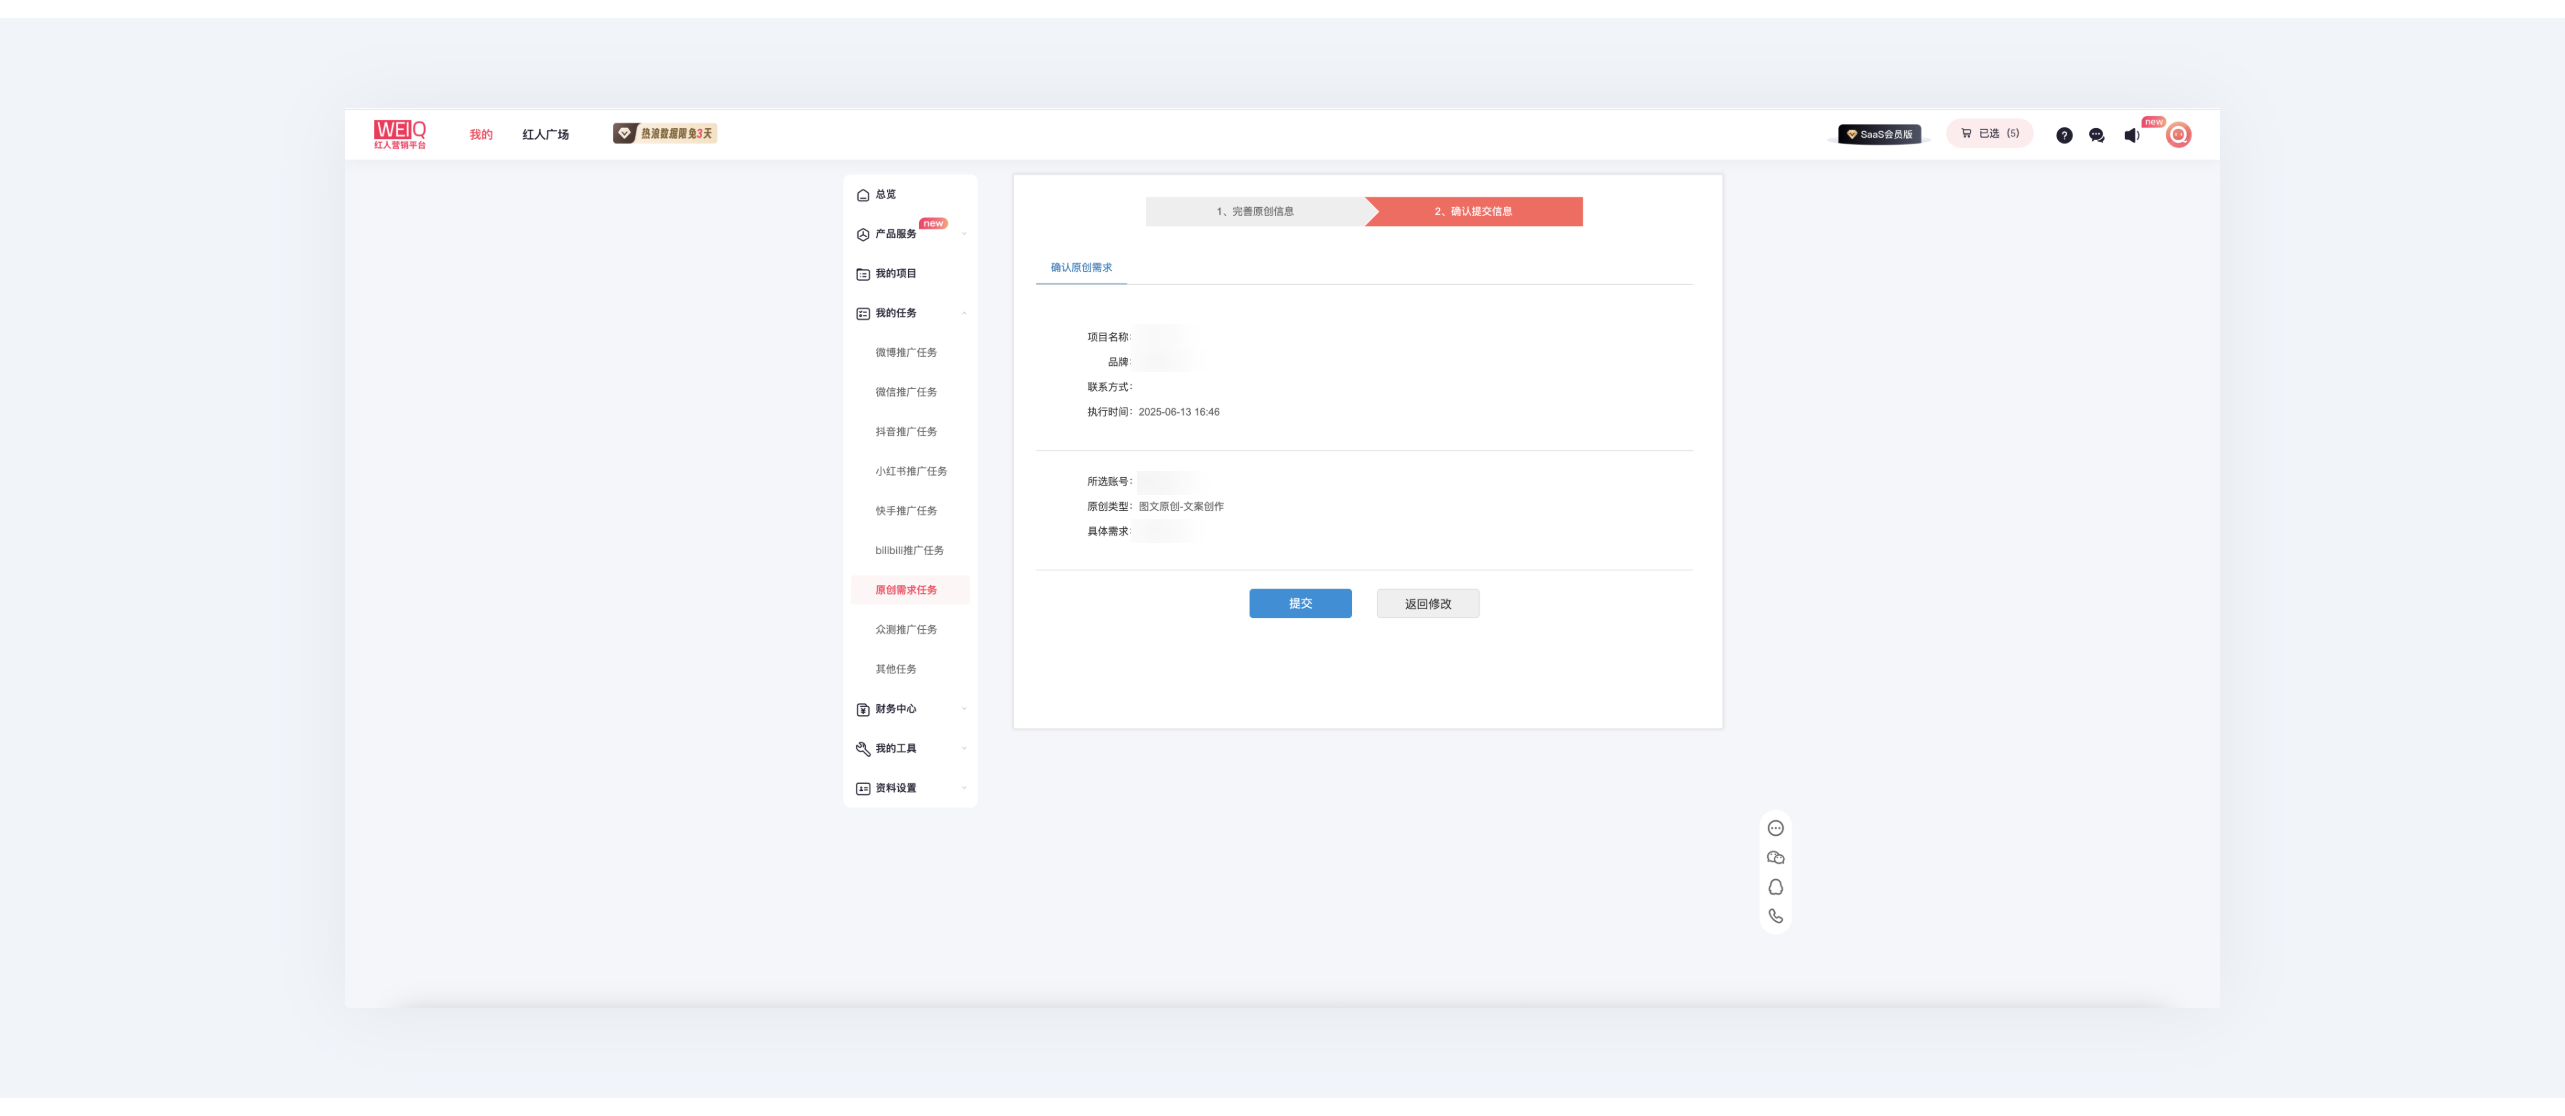Open the chat messages icon in header
This screenshot has height=1116, width=2565.
[x=2097, y=135]
